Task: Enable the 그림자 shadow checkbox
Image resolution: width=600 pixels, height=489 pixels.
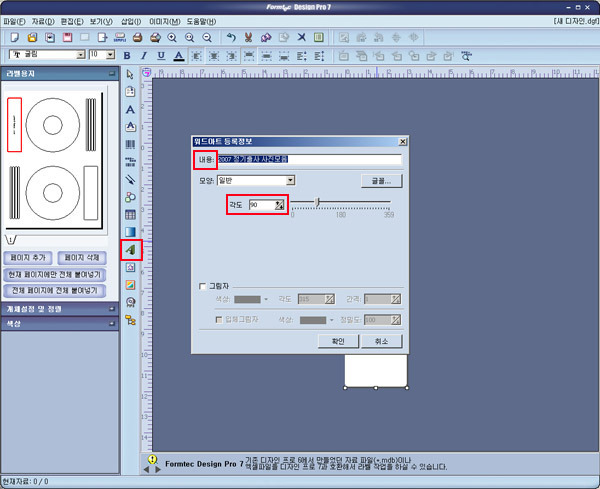Action: (203, 285)
